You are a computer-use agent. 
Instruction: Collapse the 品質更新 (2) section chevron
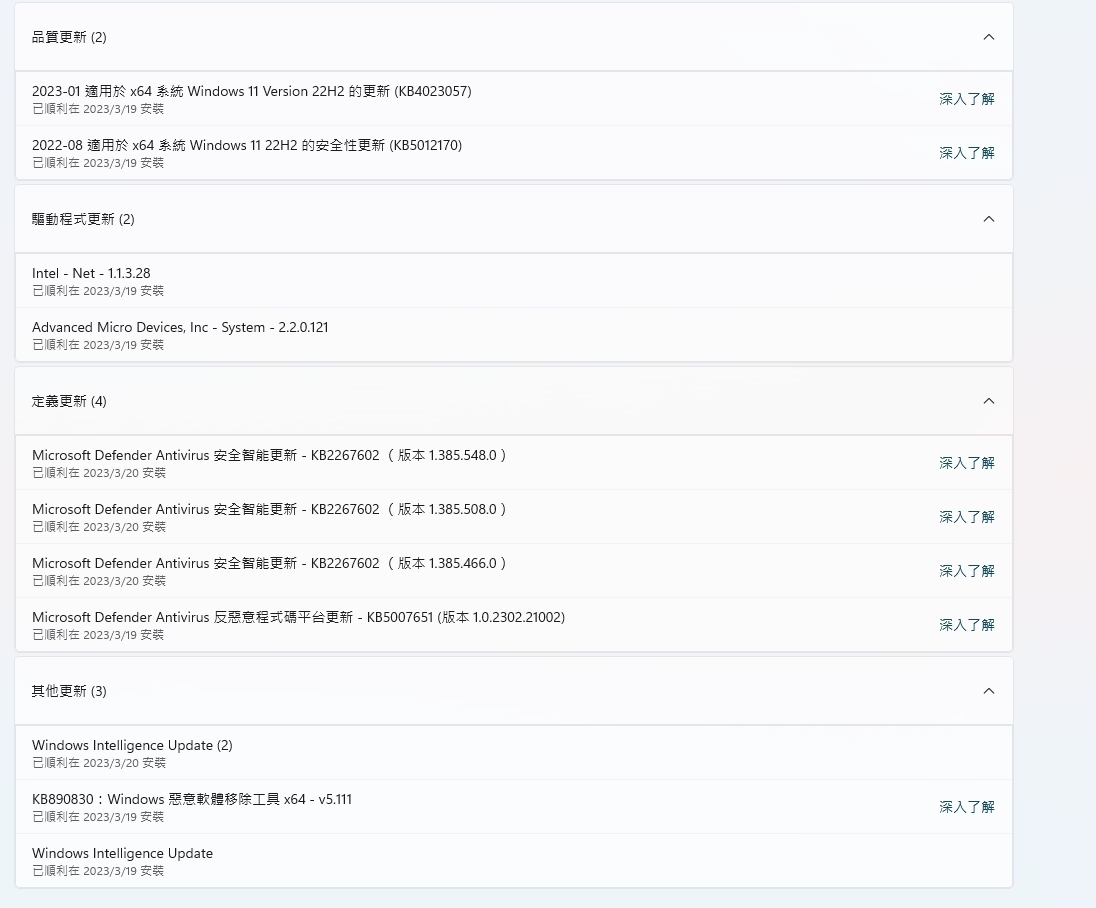[988, 37]
